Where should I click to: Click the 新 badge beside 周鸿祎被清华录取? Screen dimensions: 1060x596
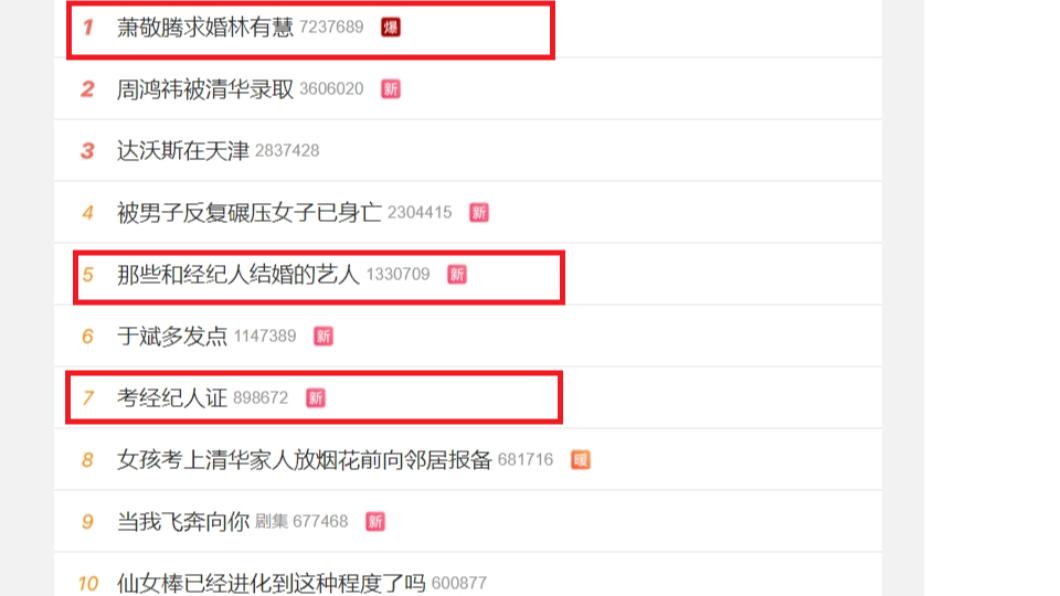click(x=390, y=89)
